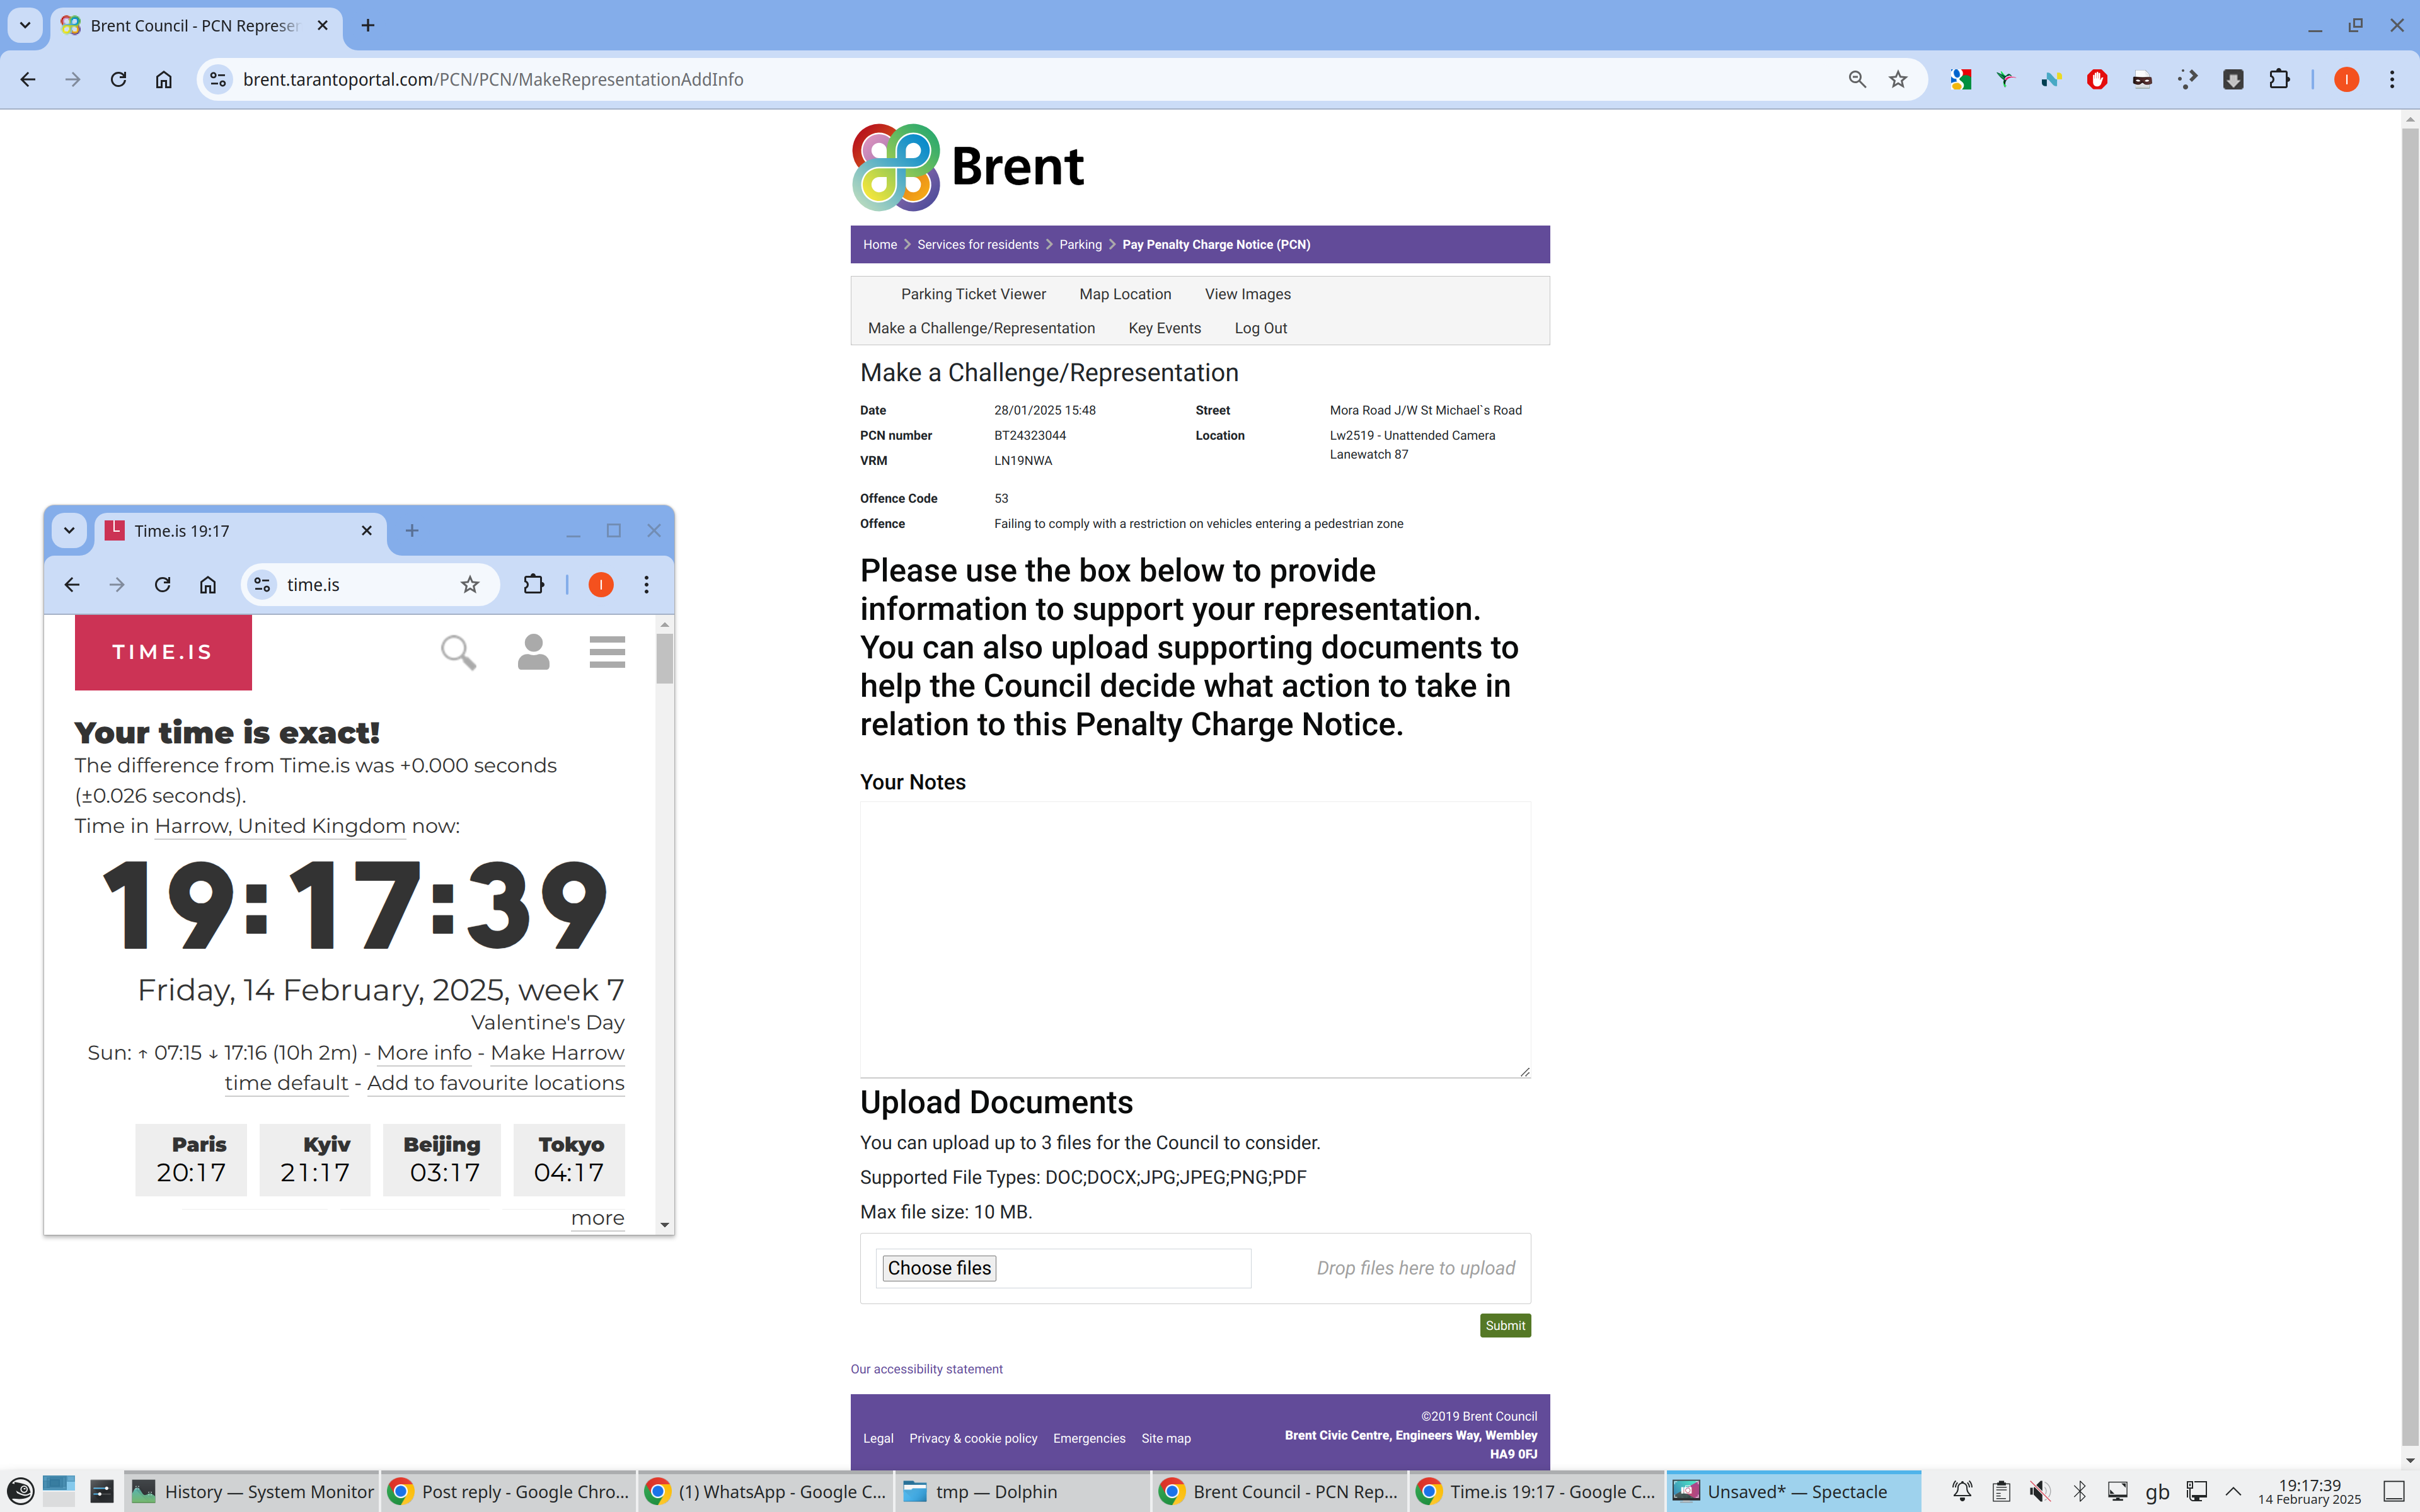Image resolution: width=2420 pixels, height=1512 pixels.
Task: Open the Key Events menu item
Action: coord(1164,328)
